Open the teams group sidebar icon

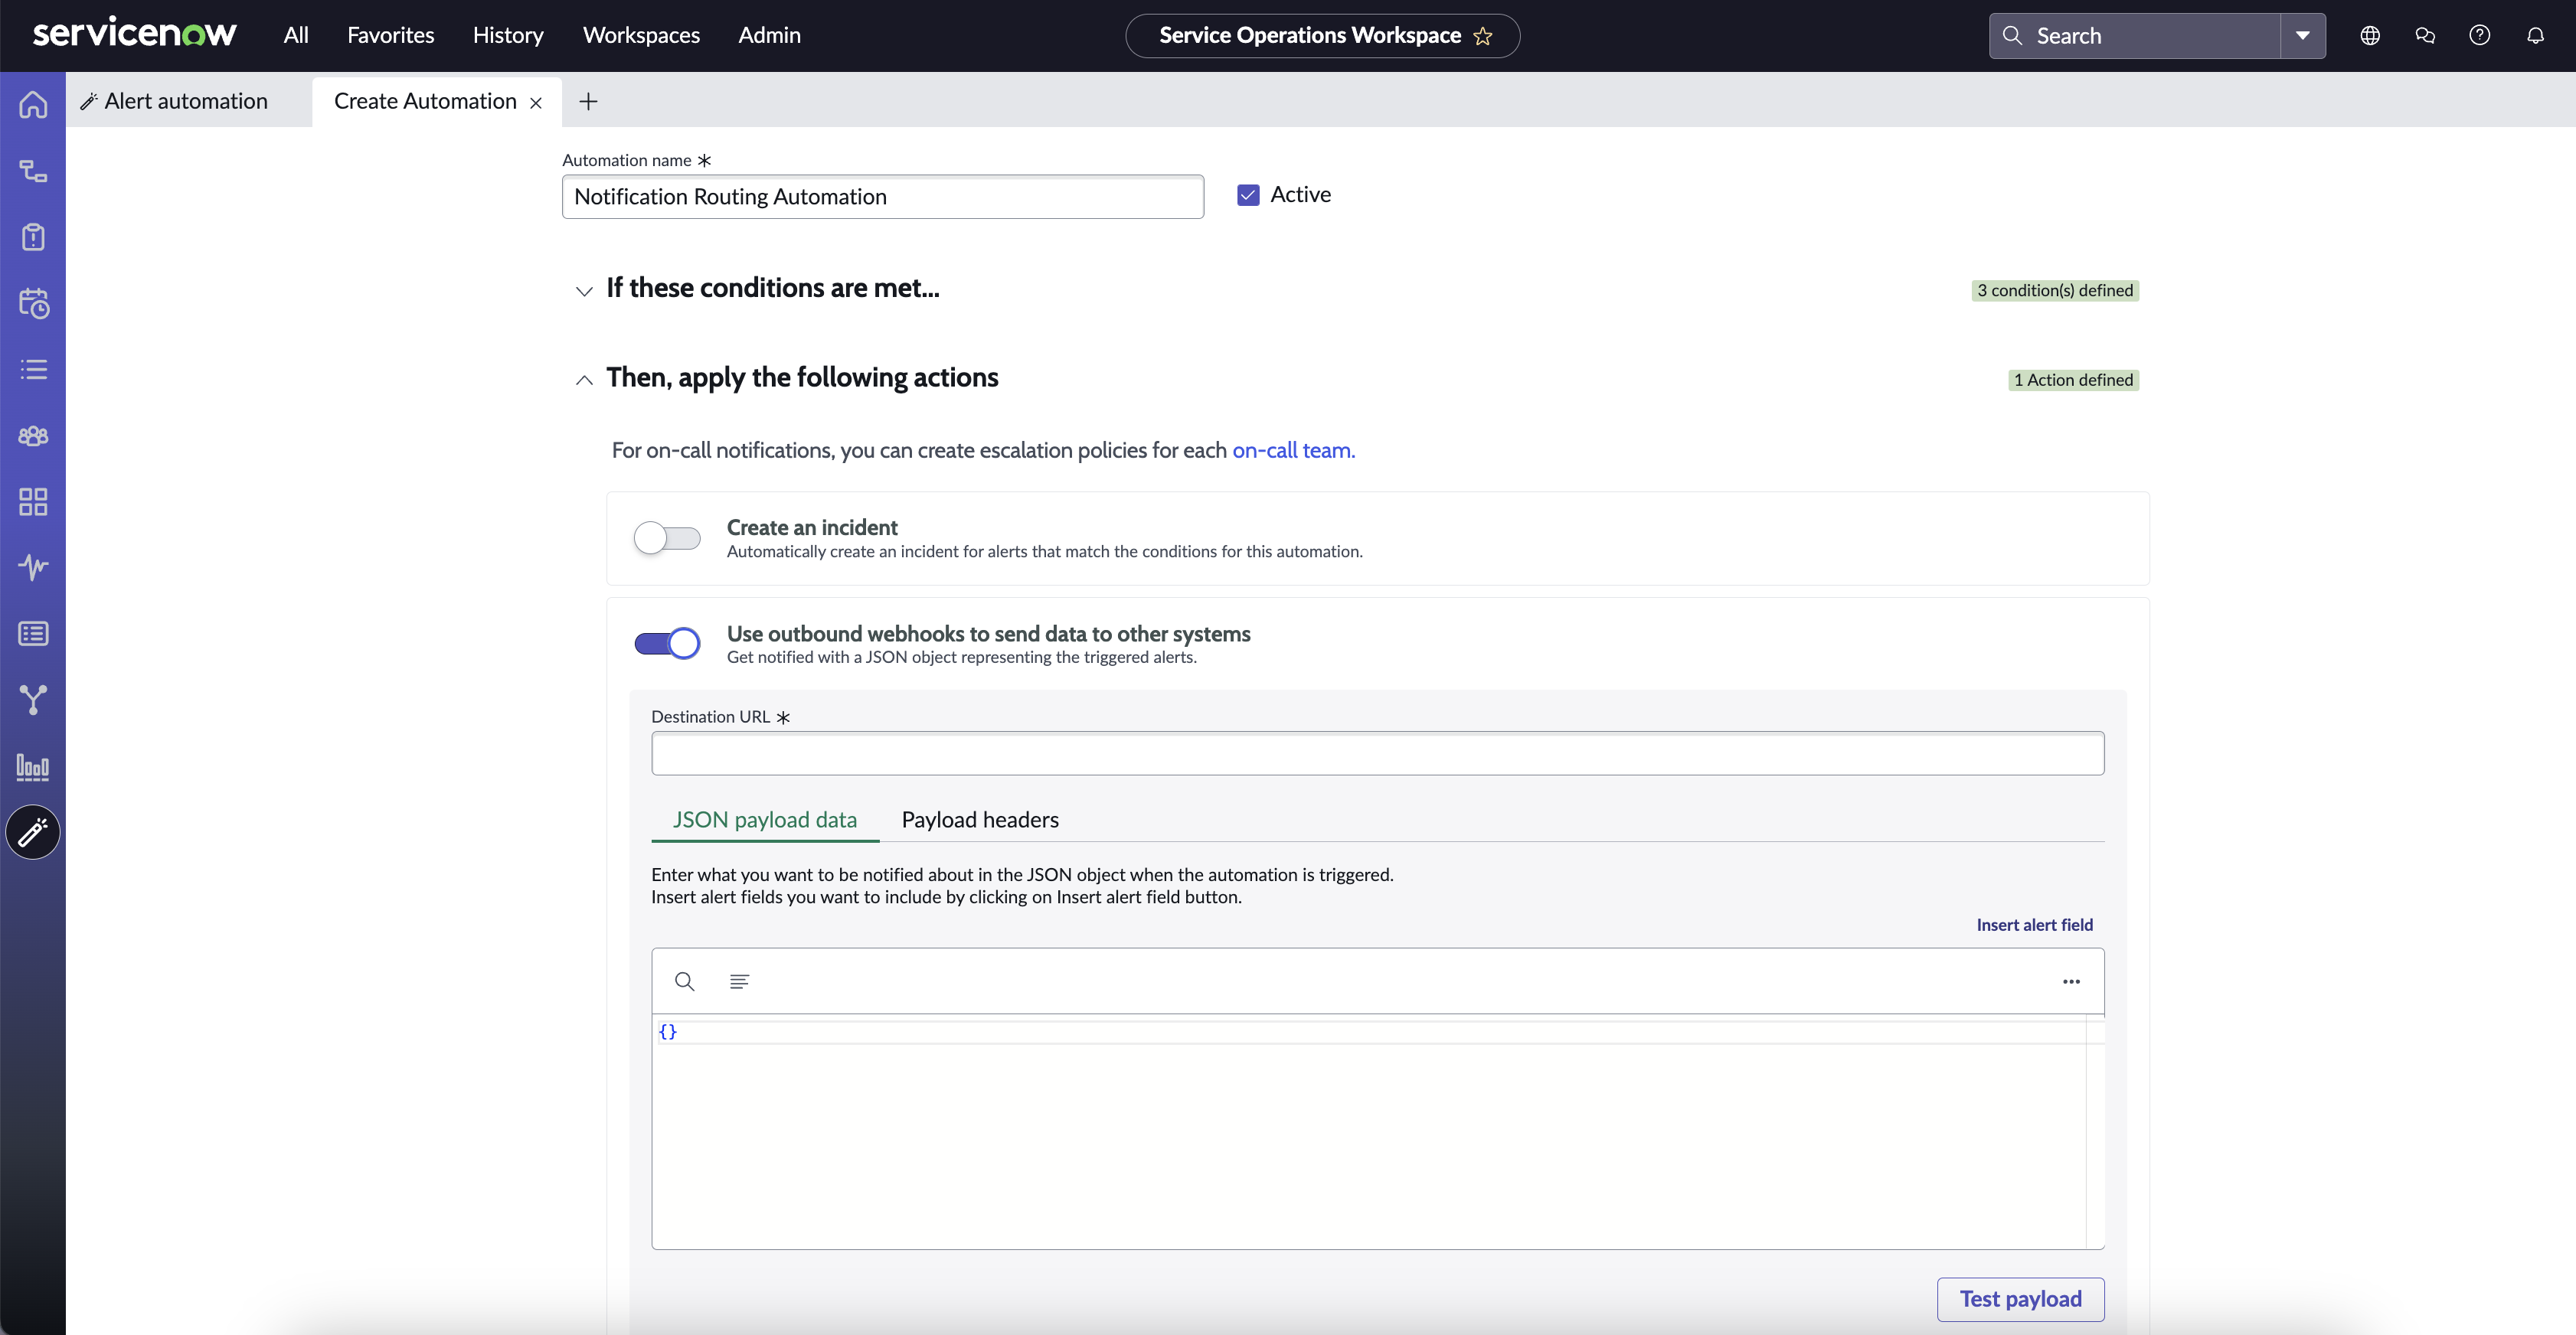33,436
